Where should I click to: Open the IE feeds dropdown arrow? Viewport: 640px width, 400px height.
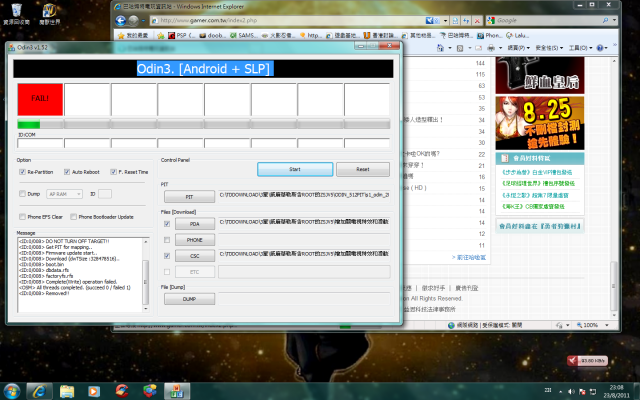pyautogui.click(x=469, y=48)
